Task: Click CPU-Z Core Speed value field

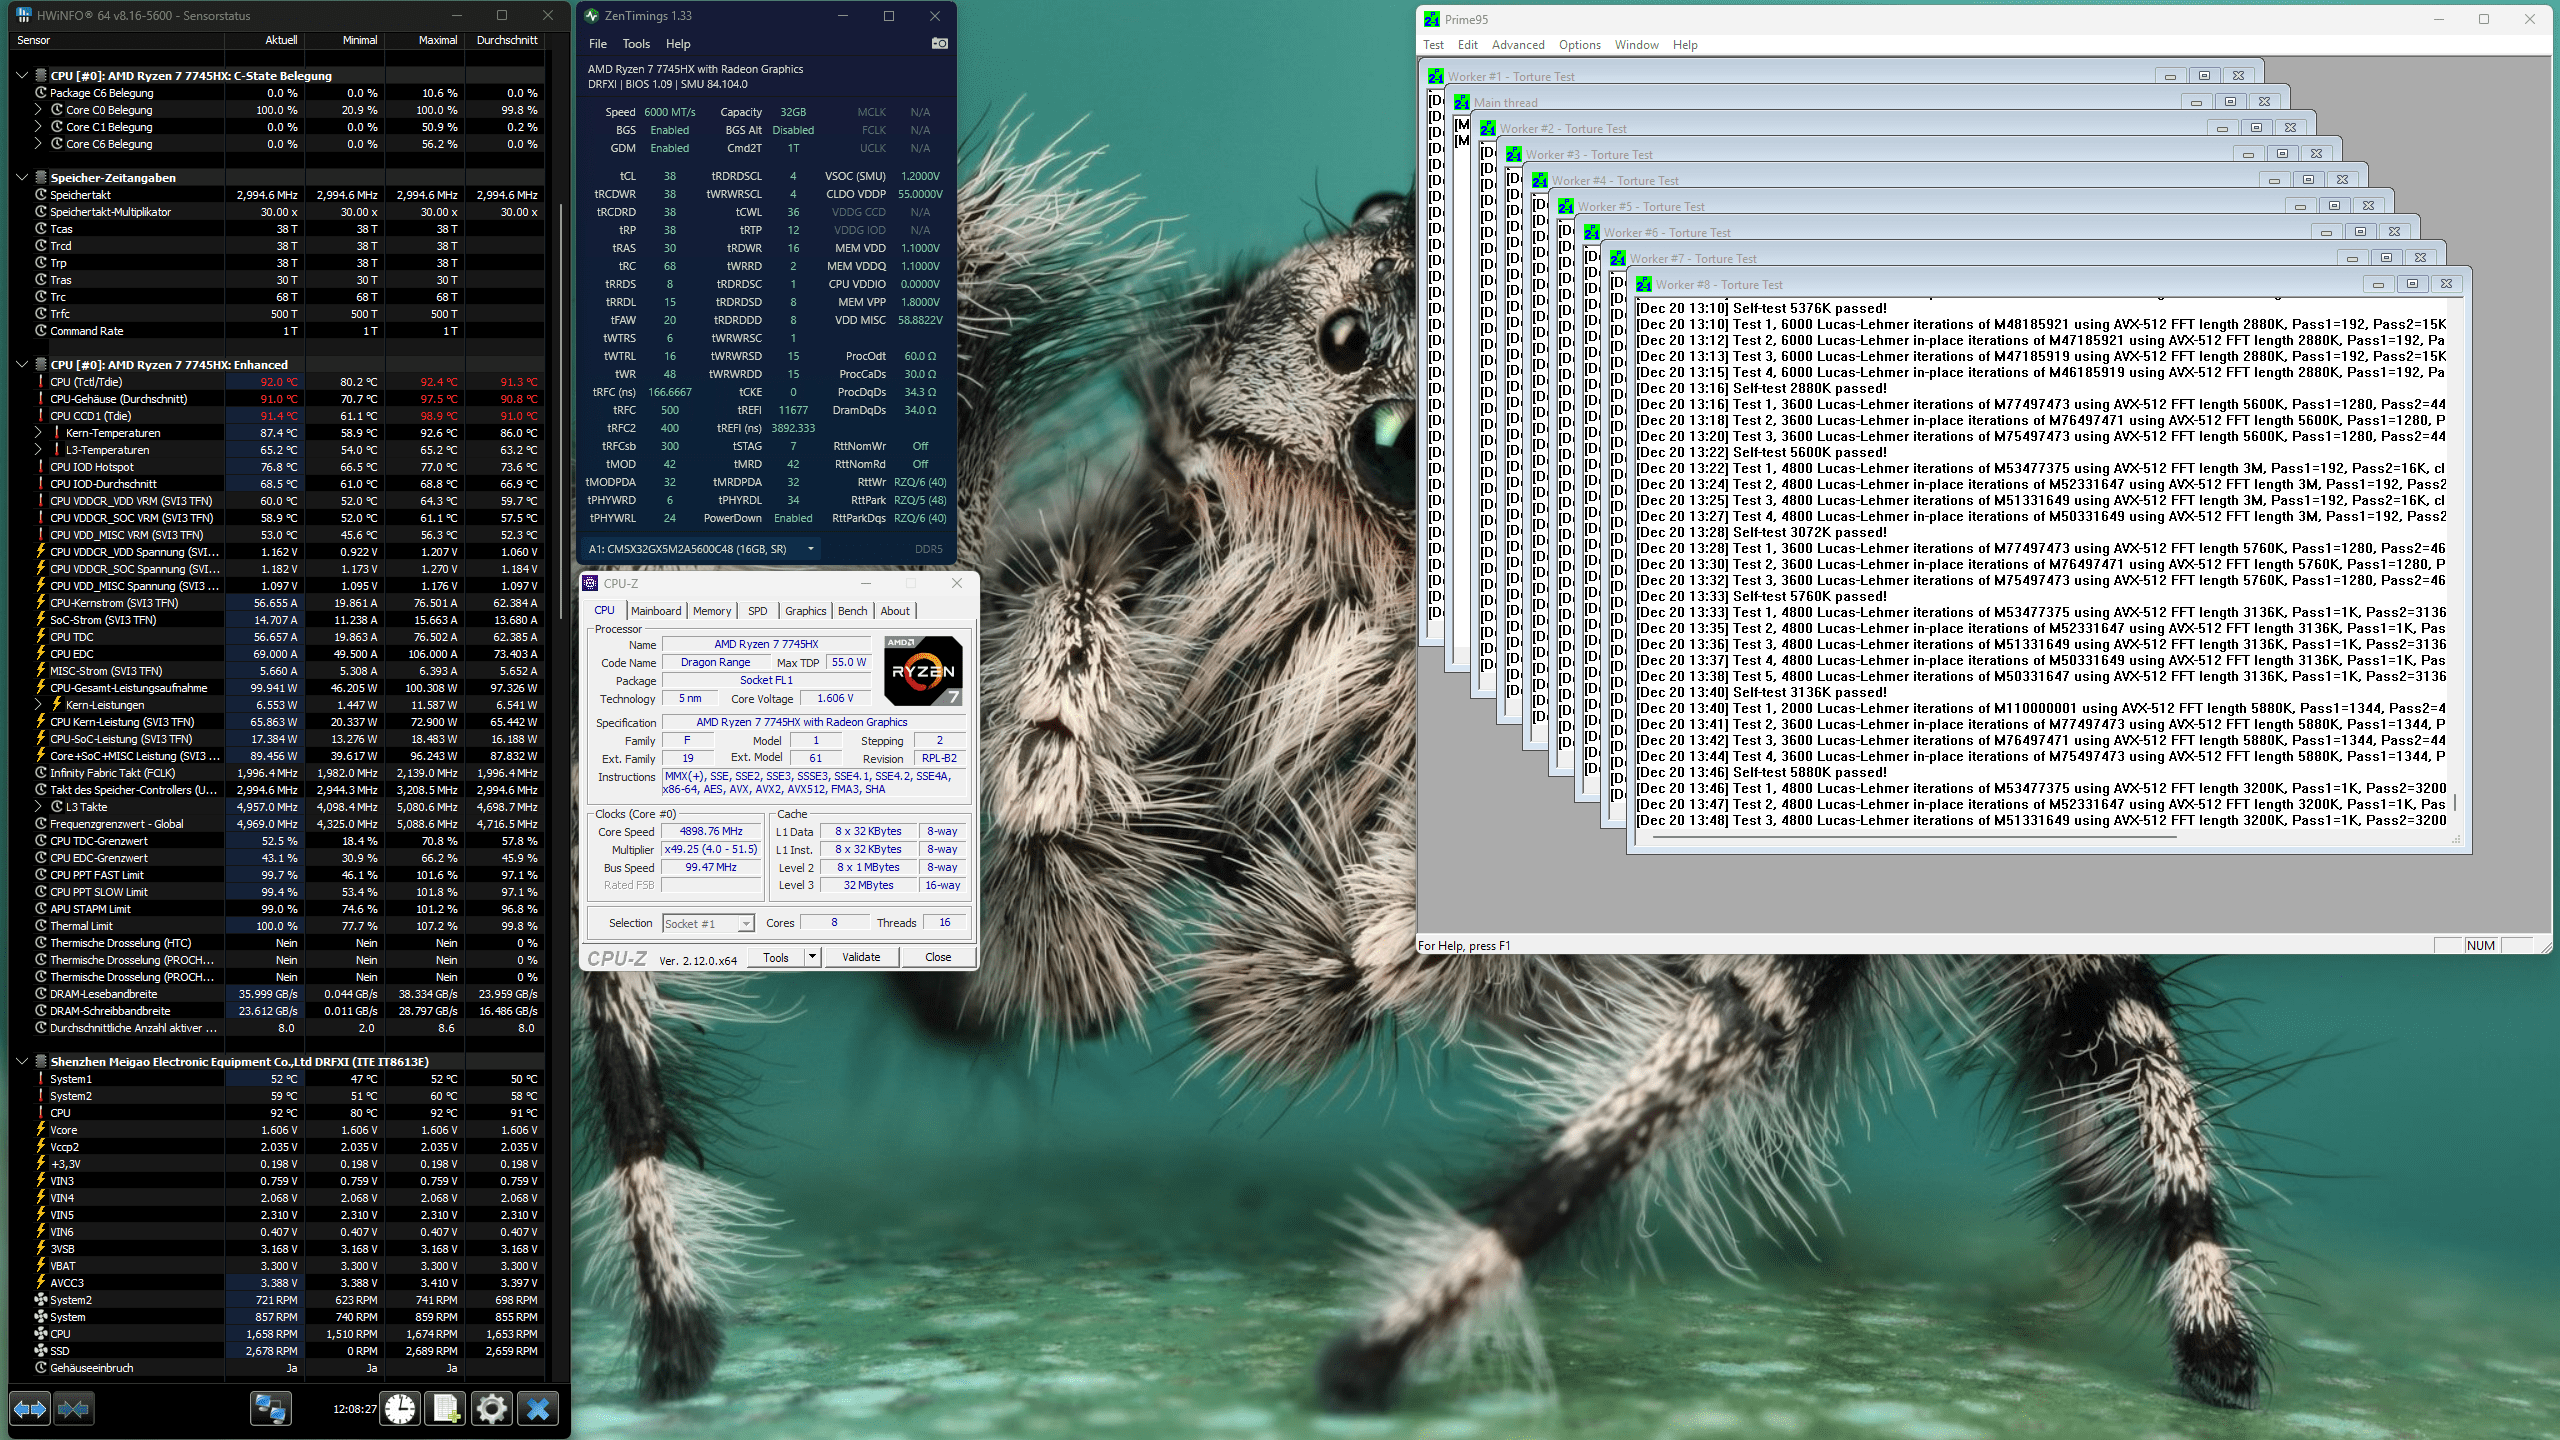Action: point(712,832)
